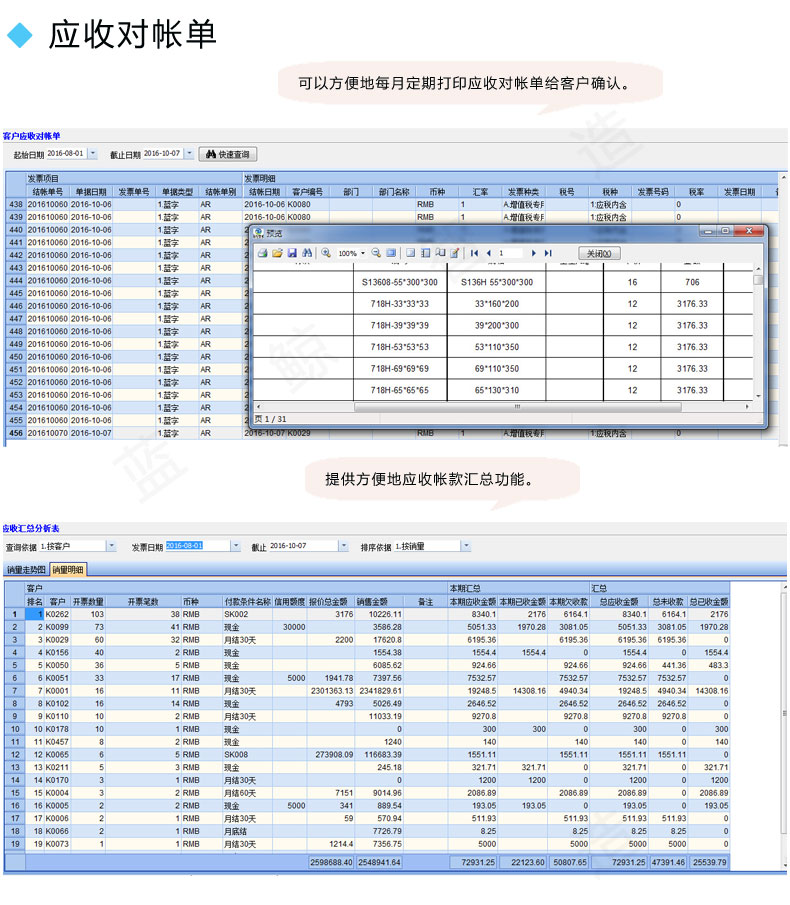Open the 发票日期 date dropdown
The image size is (790, 905).
[235, 546]
